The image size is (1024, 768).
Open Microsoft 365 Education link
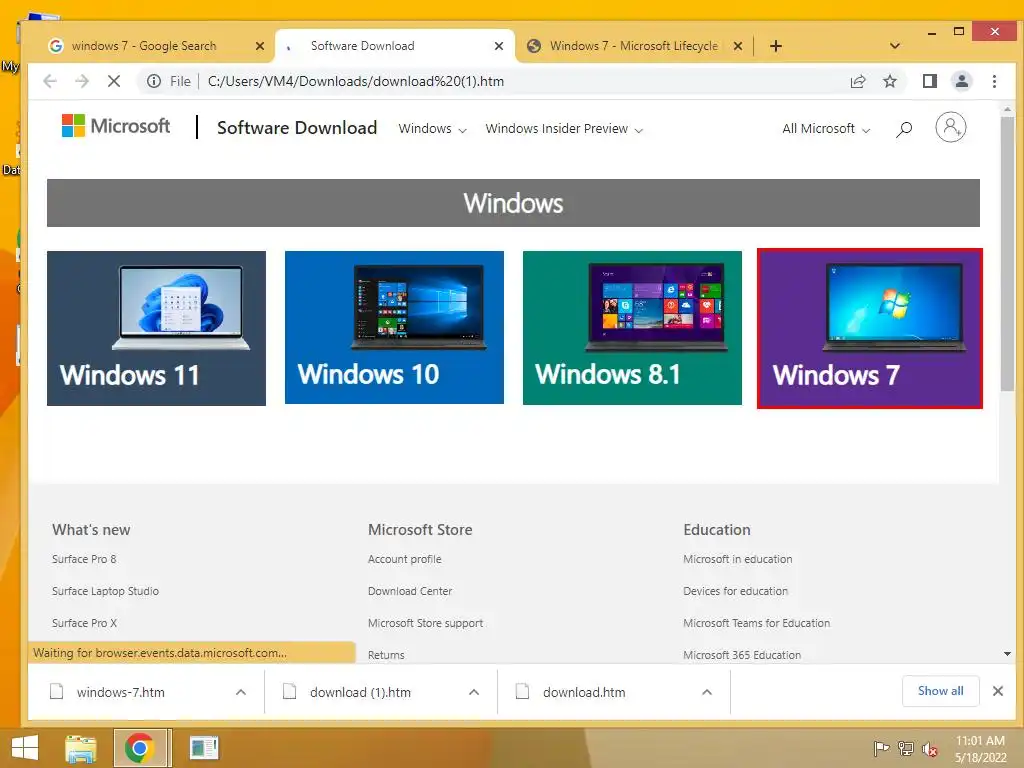point(742,655)
